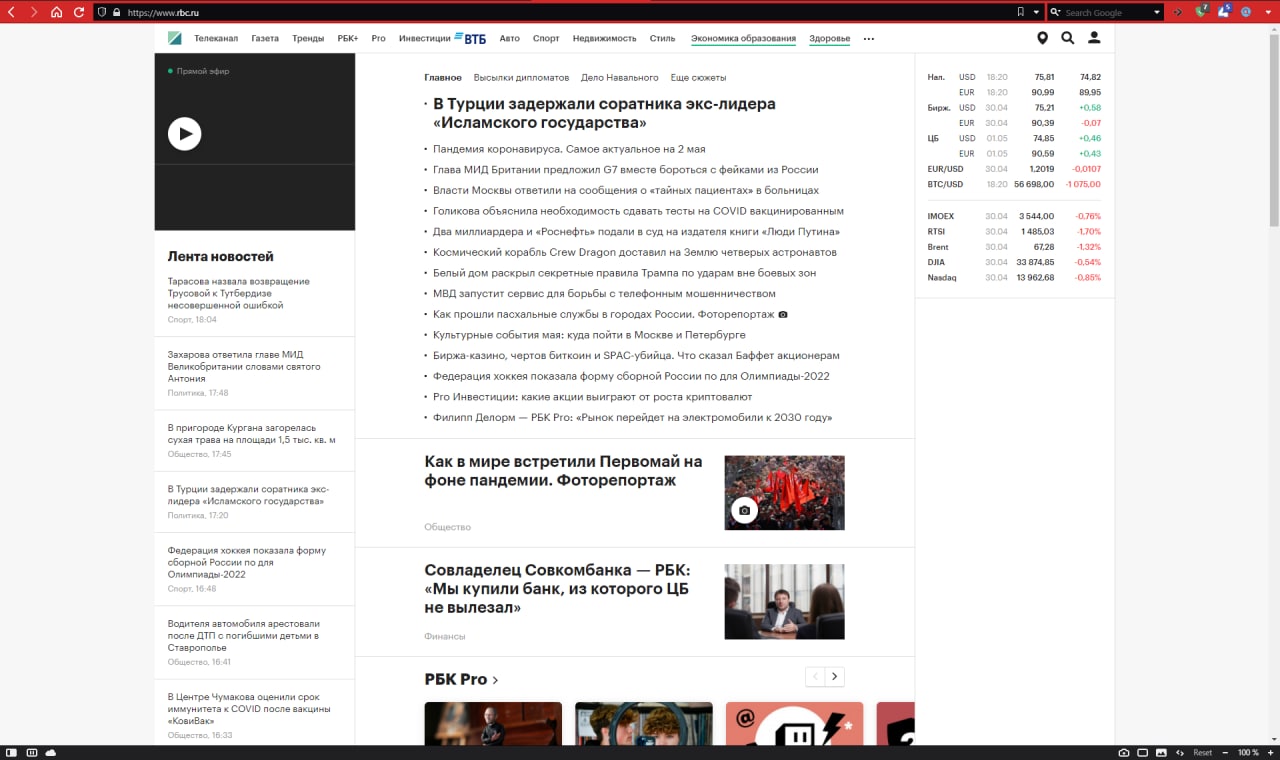
Task: Open search engine selector magnifier dropdown
Action: point(1056,12)
